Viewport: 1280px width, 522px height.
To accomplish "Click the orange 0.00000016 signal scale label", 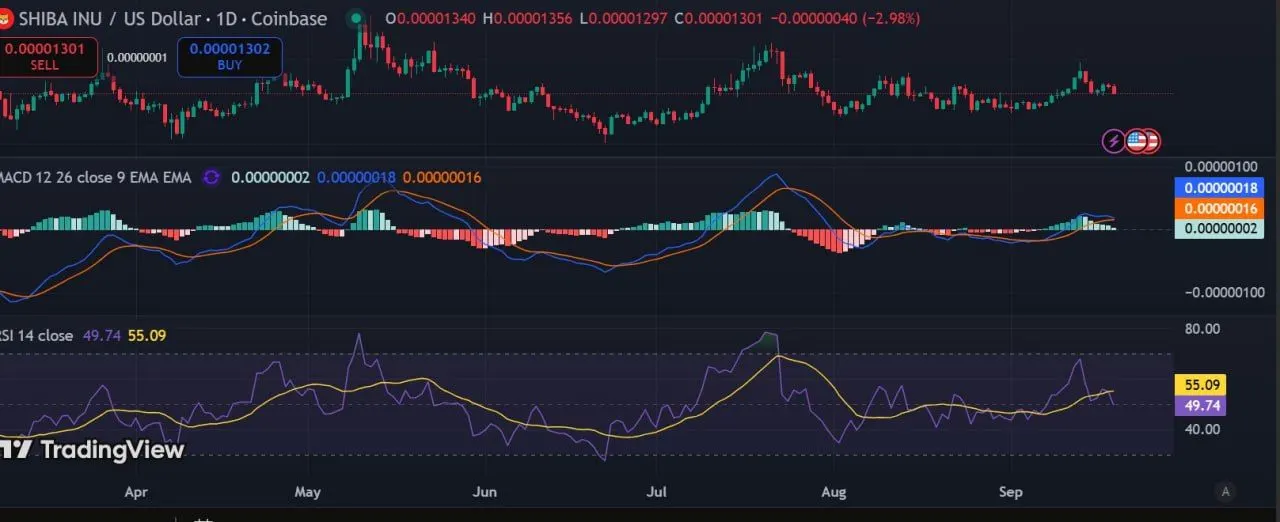I will [x=1218, y=208].
